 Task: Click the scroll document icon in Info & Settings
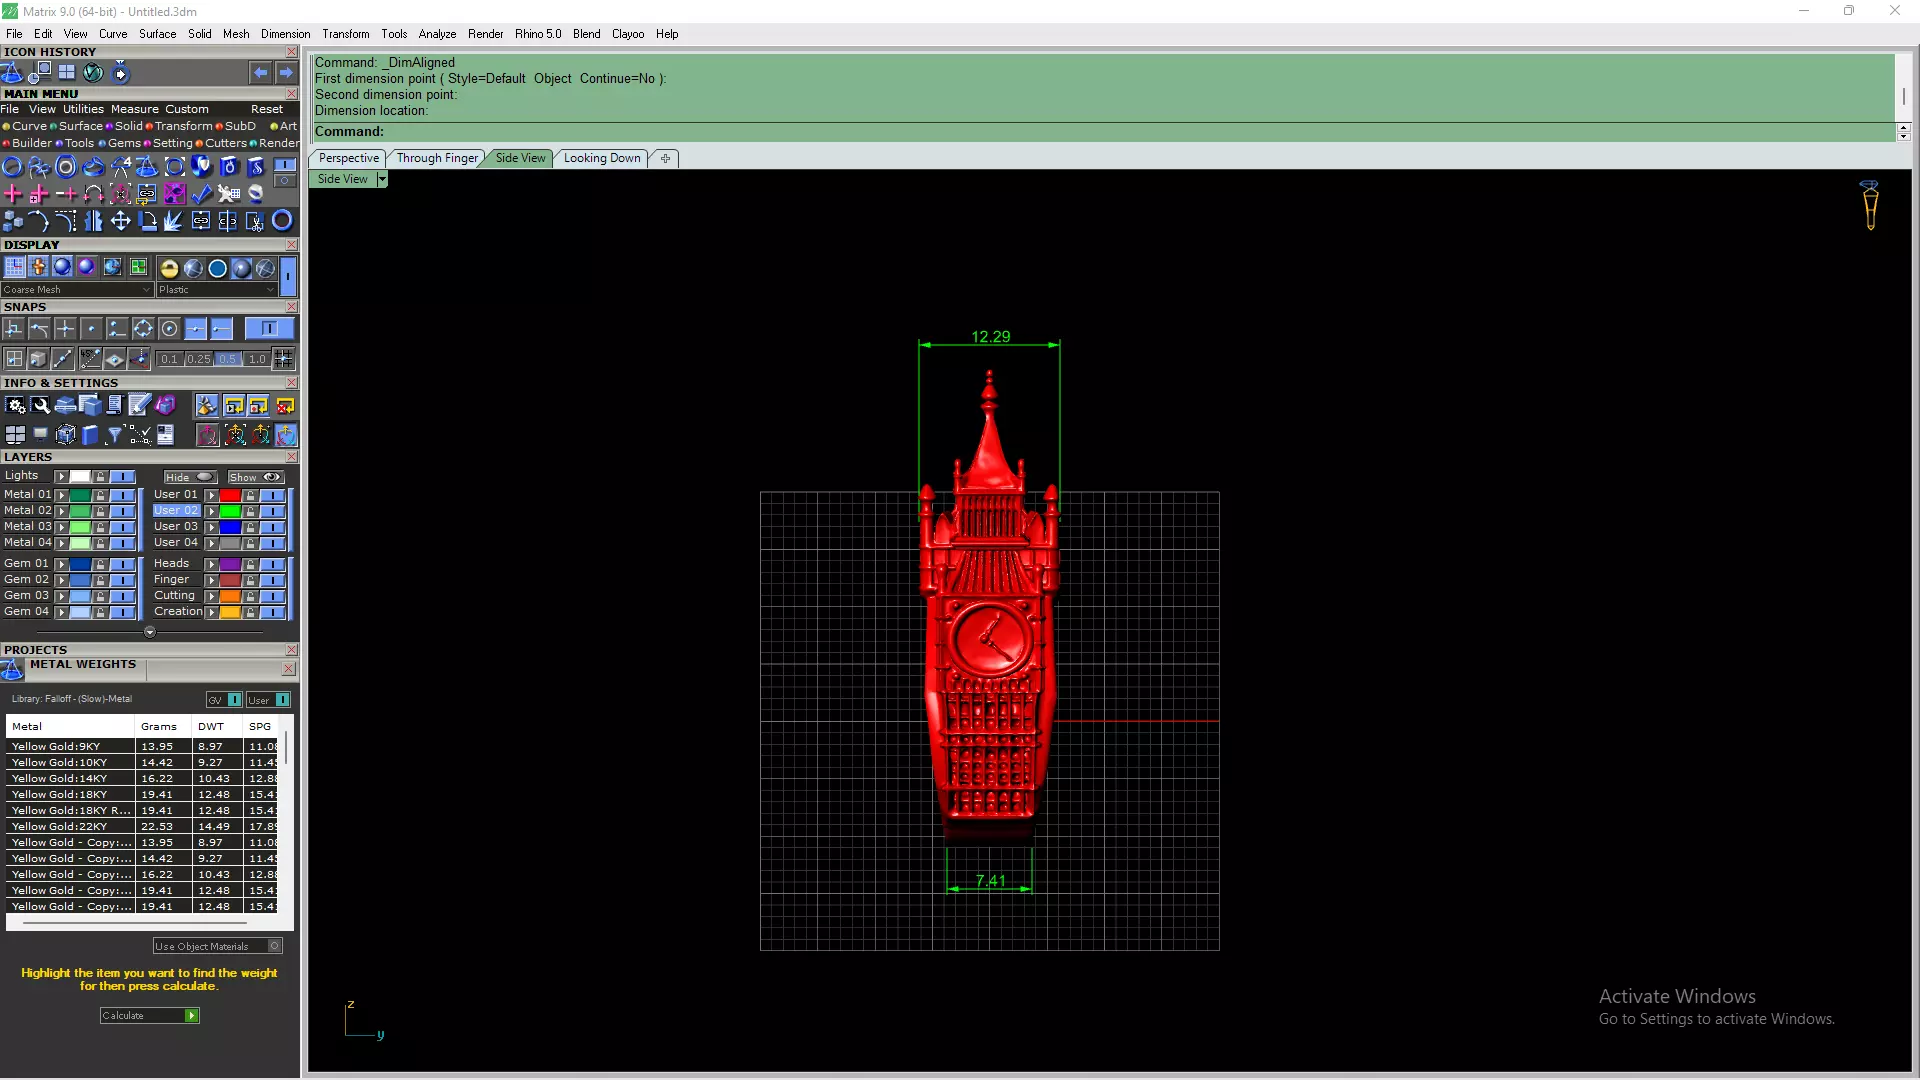point(115,405)
